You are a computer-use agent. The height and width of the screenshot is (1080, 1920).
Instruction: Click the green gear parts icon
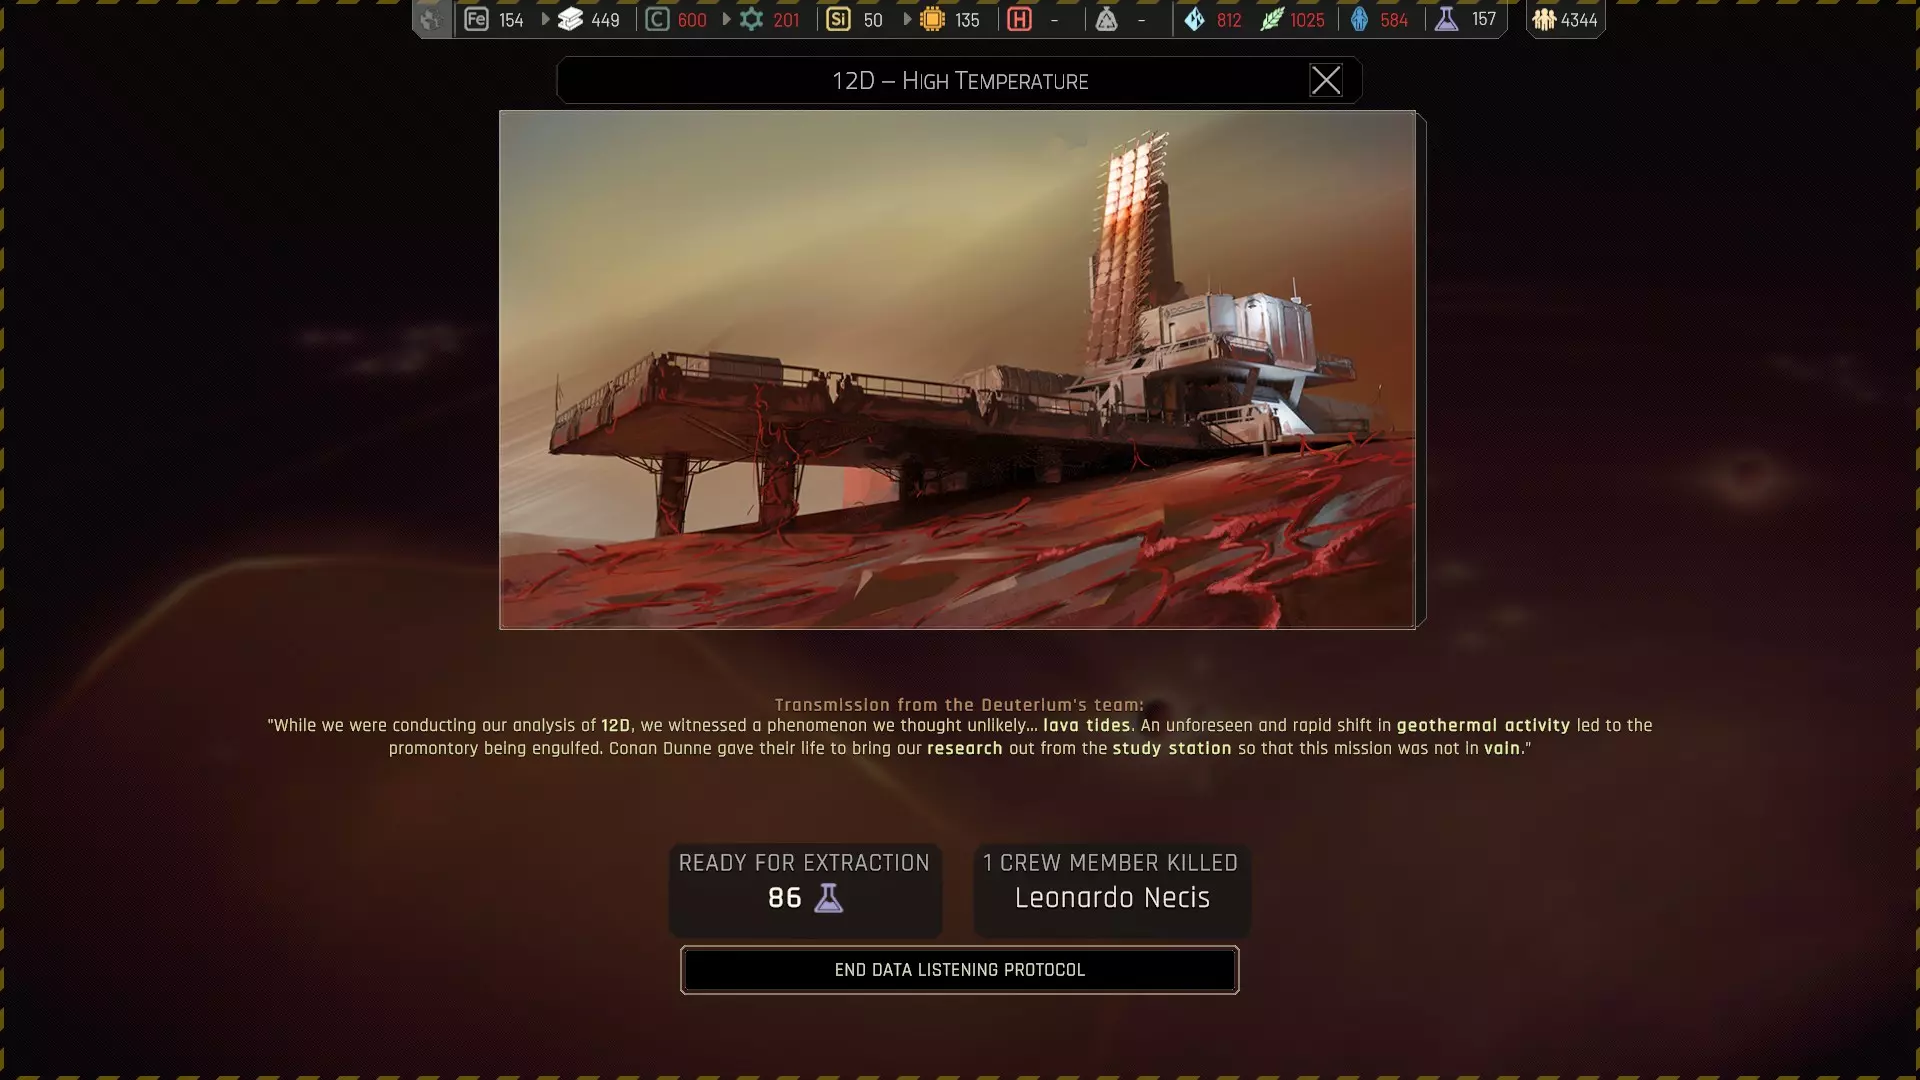[x=751, y=19]
